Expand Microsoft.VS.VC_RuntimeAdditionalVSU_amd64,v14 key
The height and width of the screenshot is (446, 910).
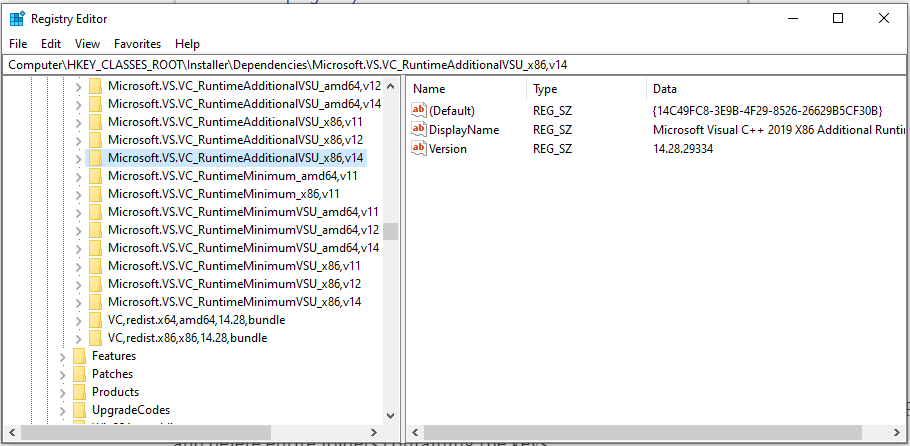pyautogui.click(x=79, y=105)
